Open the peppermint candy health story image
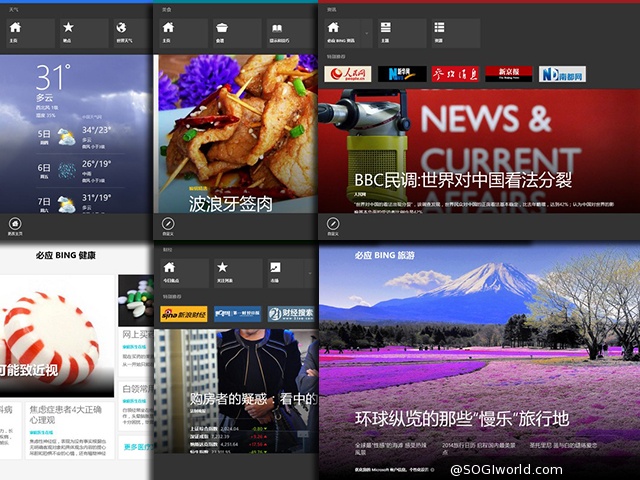 pyautogui.click(x=57, y=336)
